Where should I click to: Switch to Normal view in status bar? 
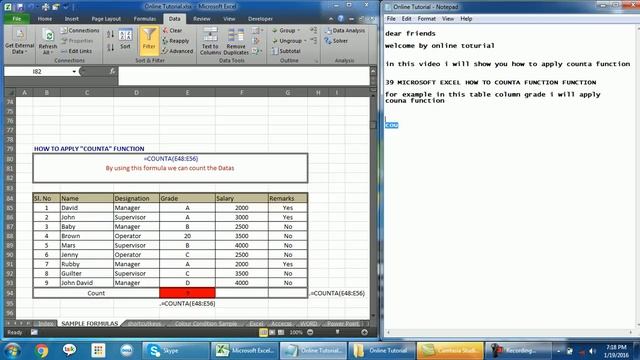pos(263,333)
